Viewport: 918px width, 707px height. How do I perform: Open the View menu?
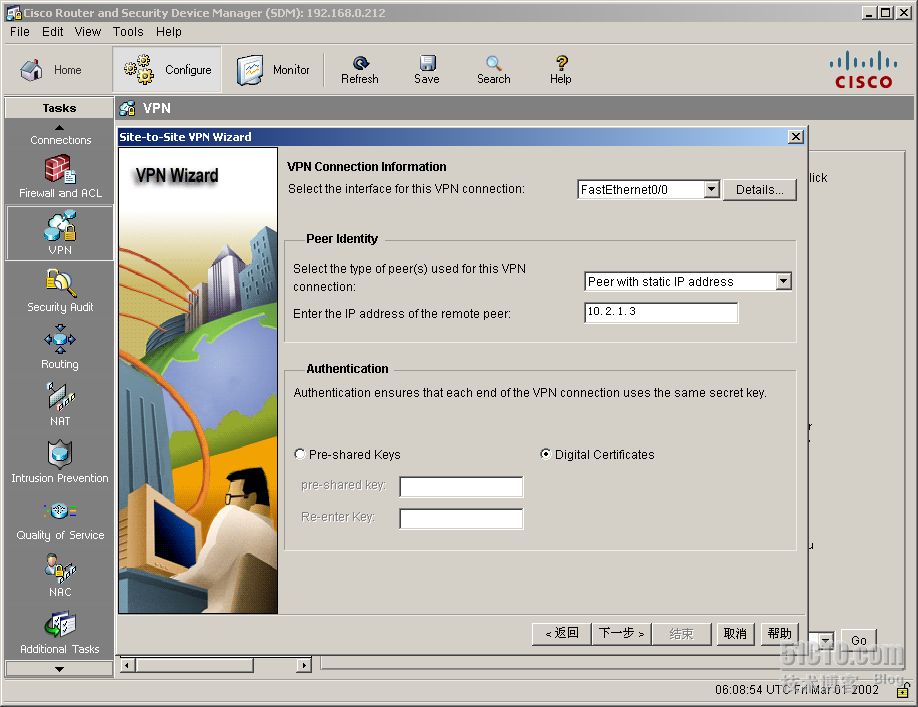tap(88, 32)
